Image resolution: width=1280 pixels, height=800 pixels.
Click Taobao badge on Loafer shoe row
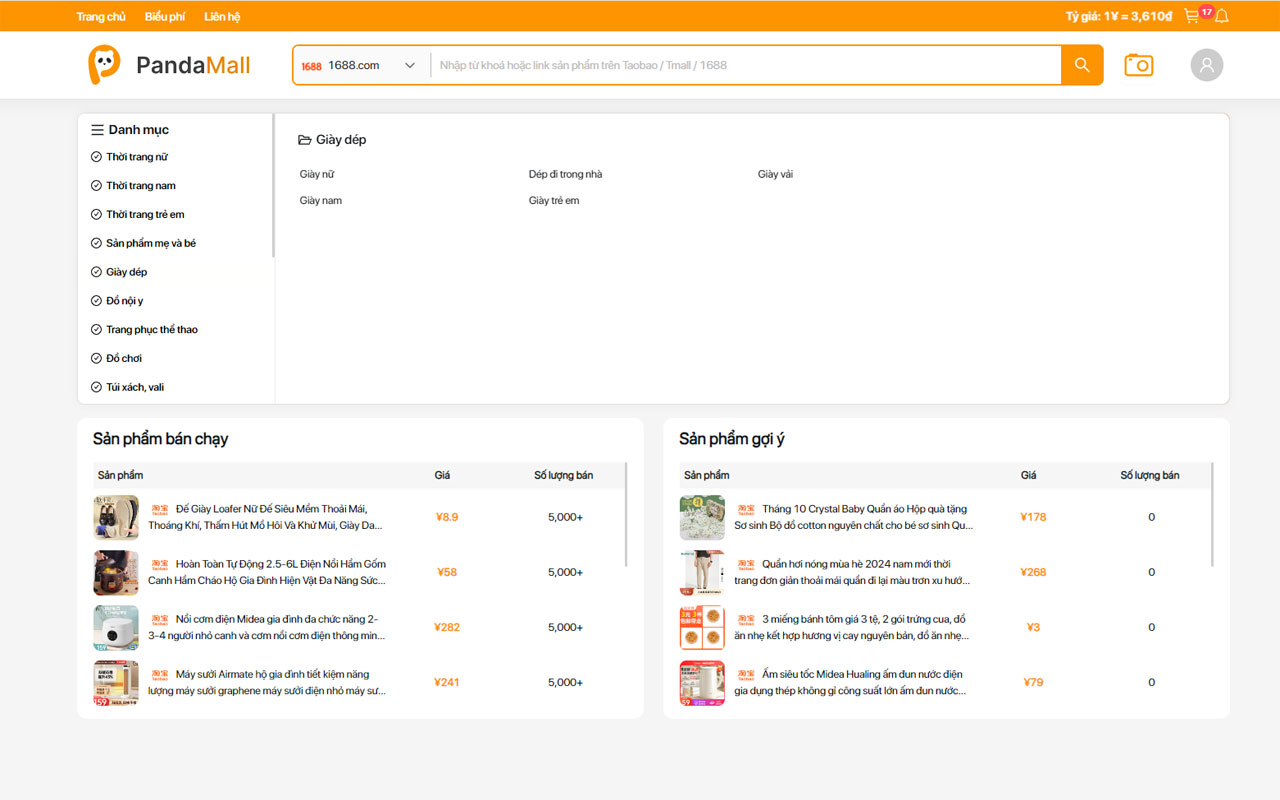click(160, 509)
